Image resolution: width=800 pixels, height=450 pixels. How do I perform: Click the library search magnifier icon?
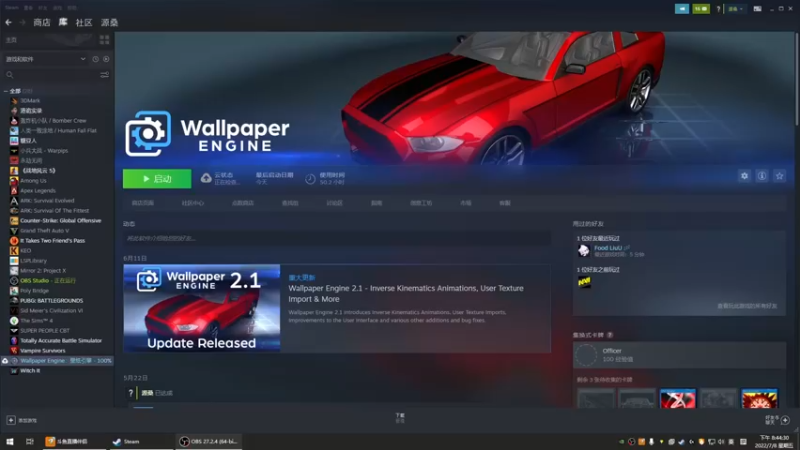pyautogui.click(x=10, y=75)
